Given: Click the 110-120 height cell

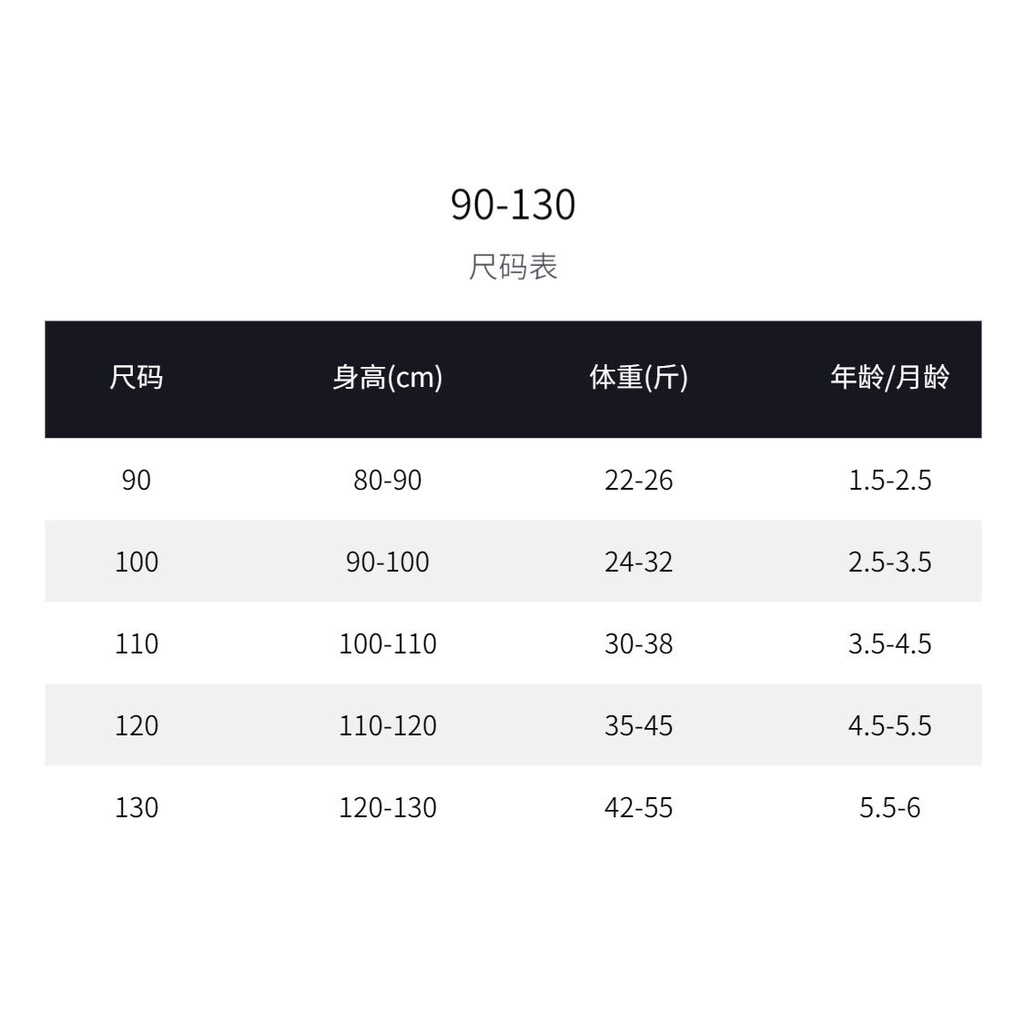Looking at the screenshot, I should (x=388, y=726).
